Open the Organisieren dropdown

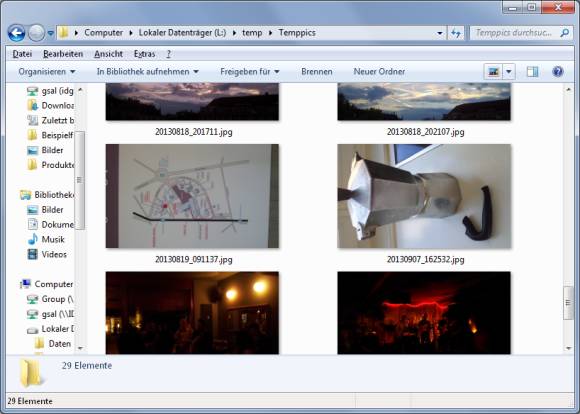[47, 71]
